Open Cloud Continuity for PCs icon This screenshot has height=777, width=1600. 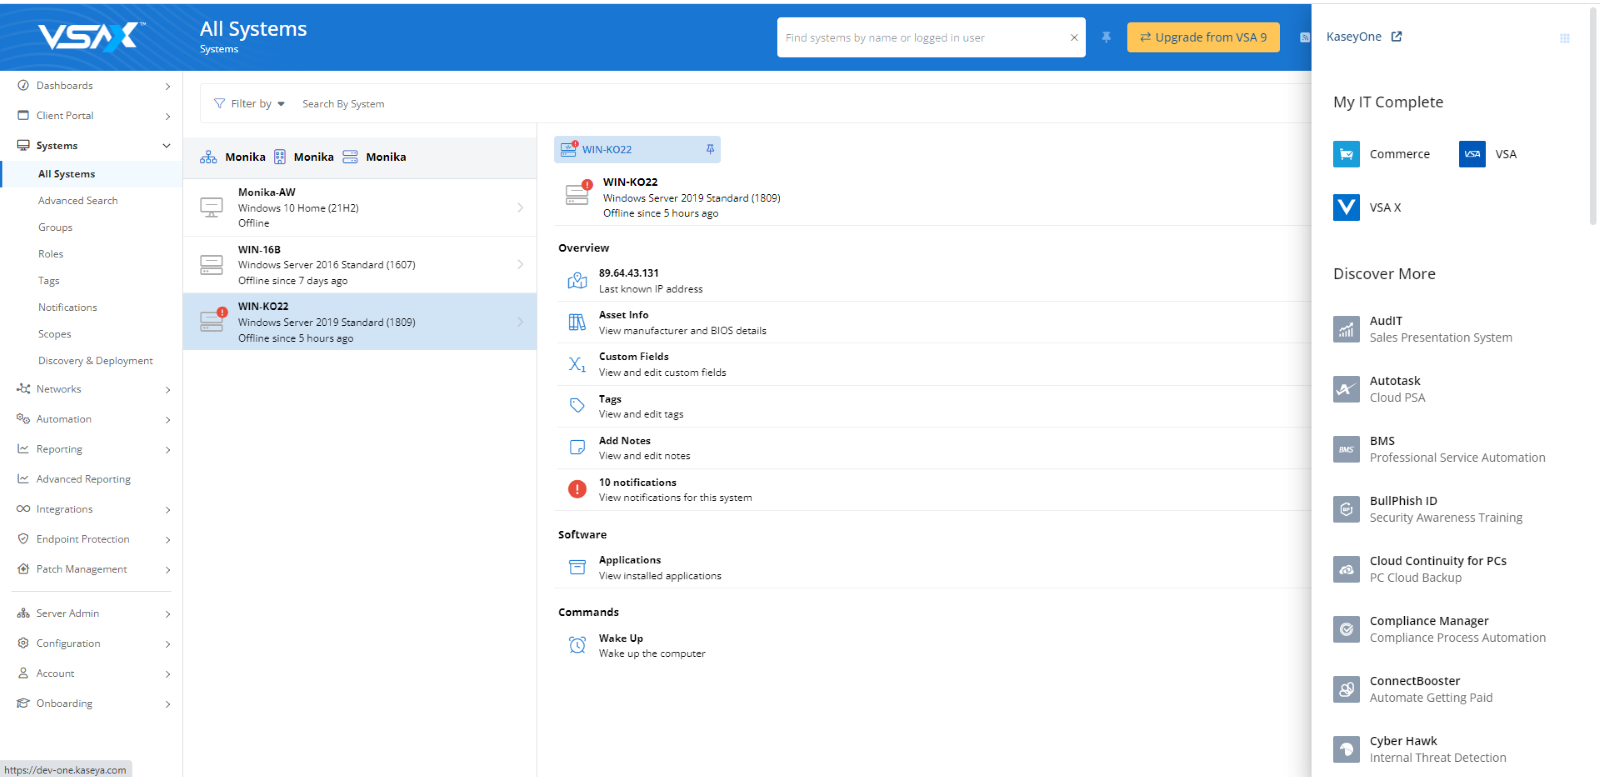pyautogui.click(x=1346, y=569)
